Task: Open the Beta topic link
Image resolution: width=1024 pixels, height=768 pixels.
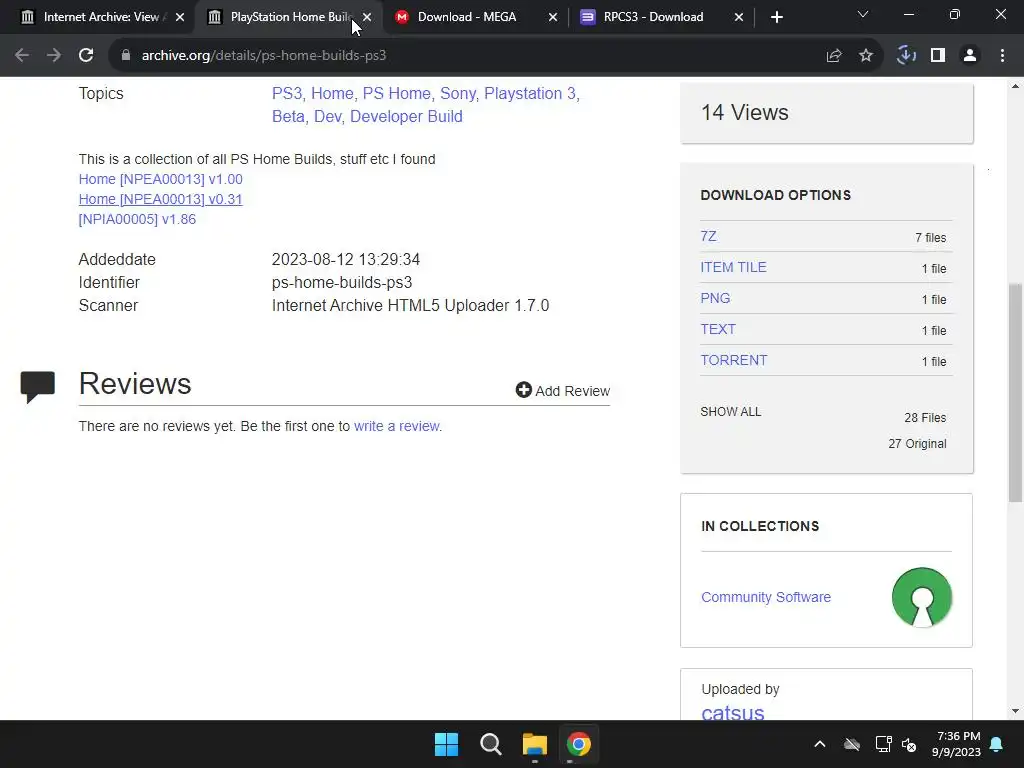Action: tap(288, 116)
